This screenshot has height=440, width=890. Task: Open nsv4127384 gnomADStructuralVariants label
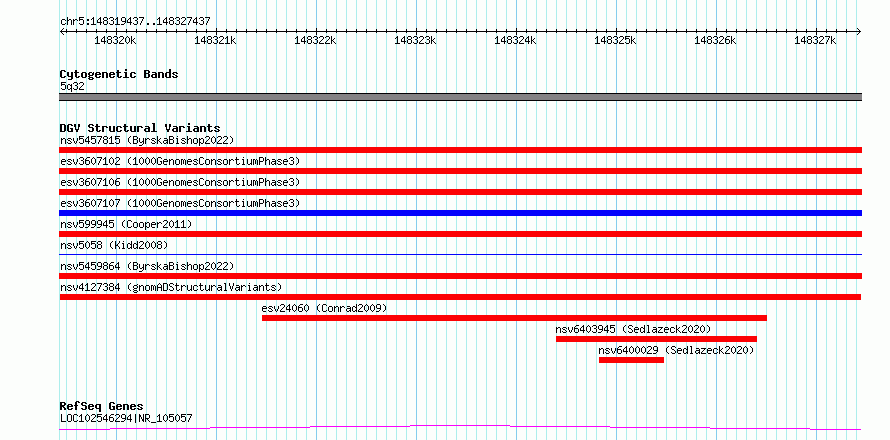171,287
